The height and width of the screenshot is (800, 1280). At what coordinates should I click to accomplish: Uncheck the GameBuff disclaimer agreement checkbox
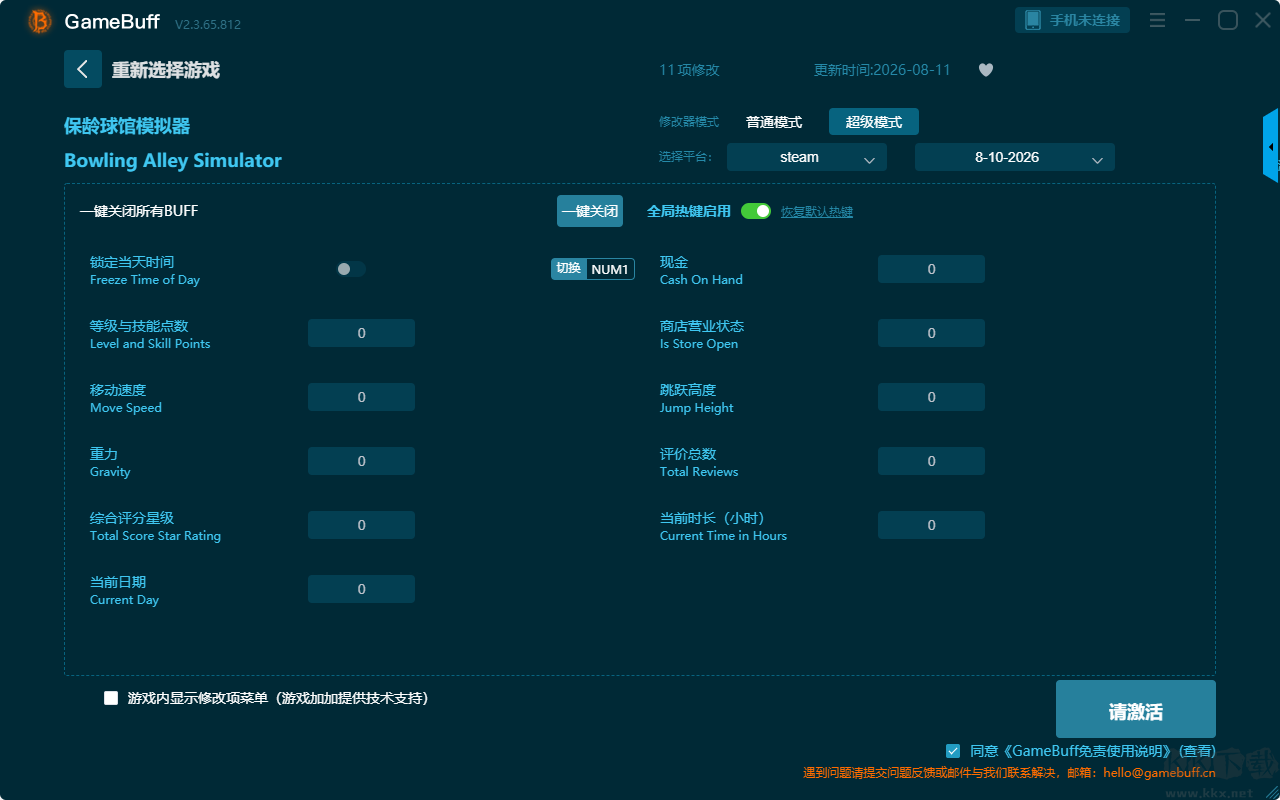point(953,750)
